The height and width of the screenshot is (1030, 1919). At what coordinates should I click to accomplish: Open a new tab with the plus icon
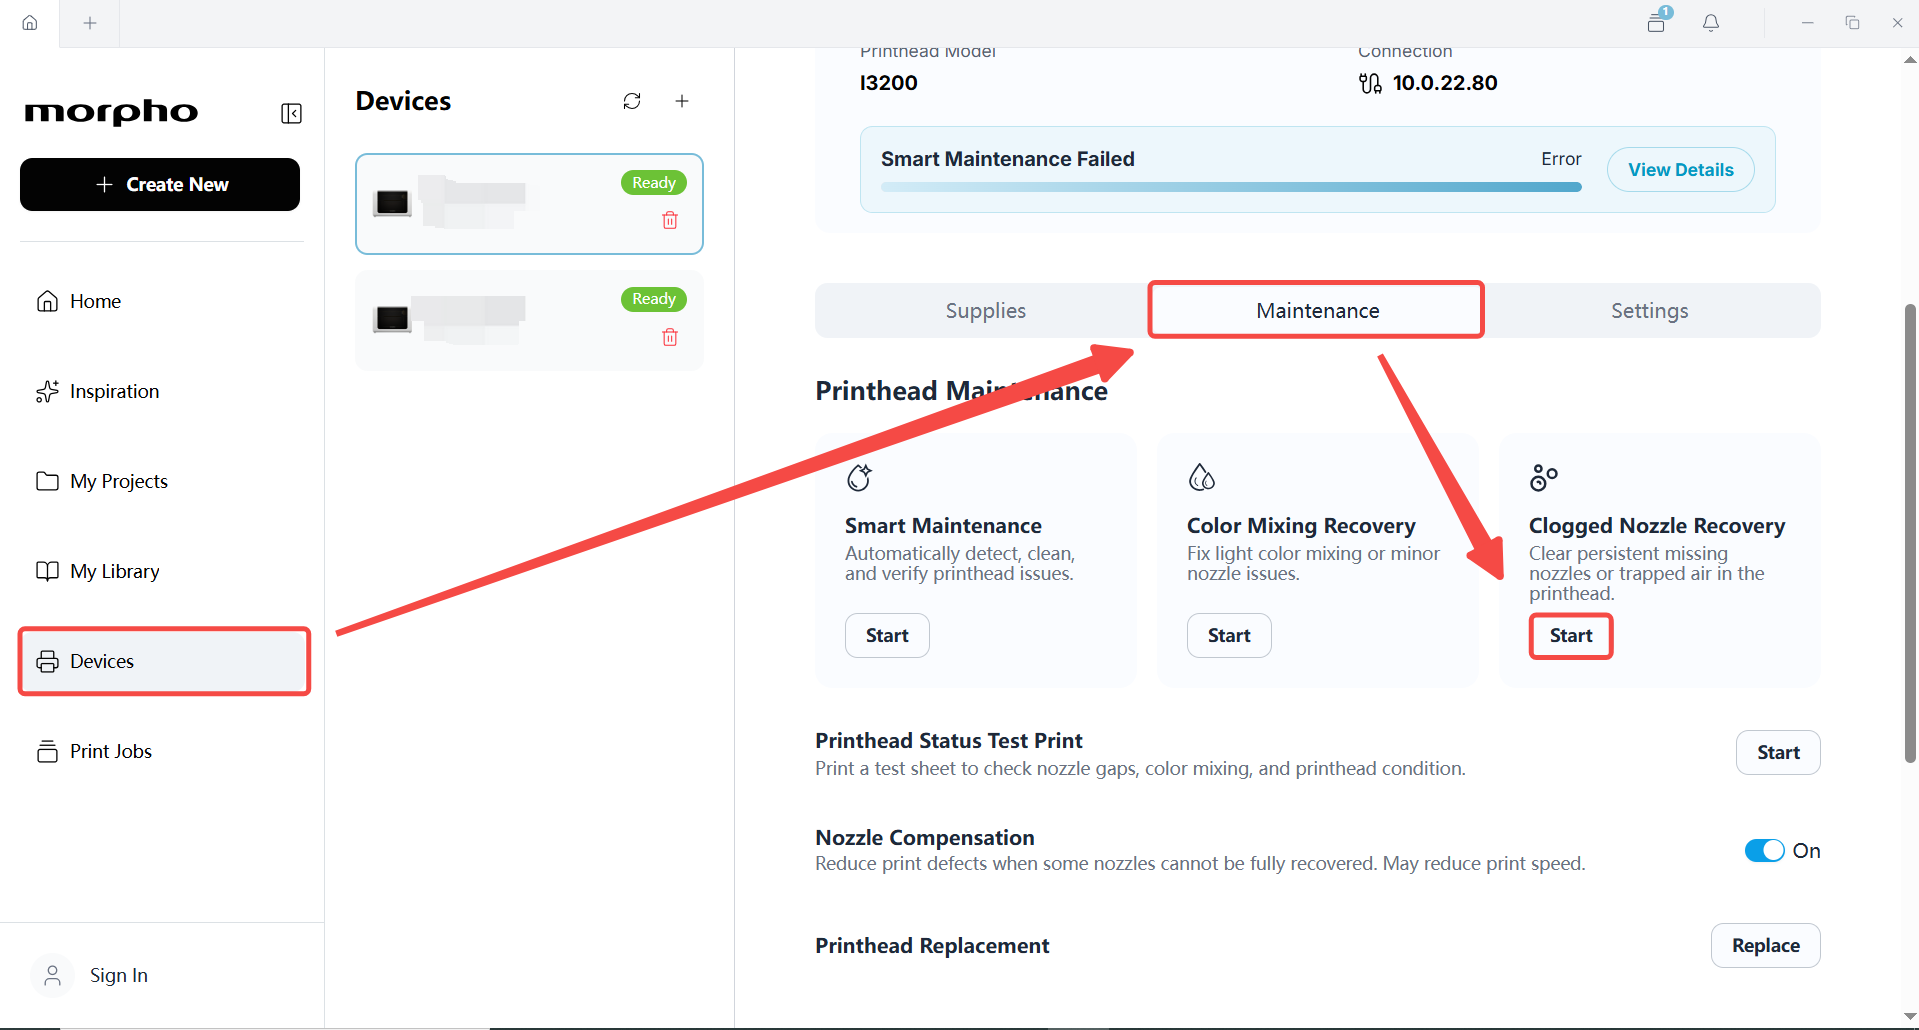point(90,23)
